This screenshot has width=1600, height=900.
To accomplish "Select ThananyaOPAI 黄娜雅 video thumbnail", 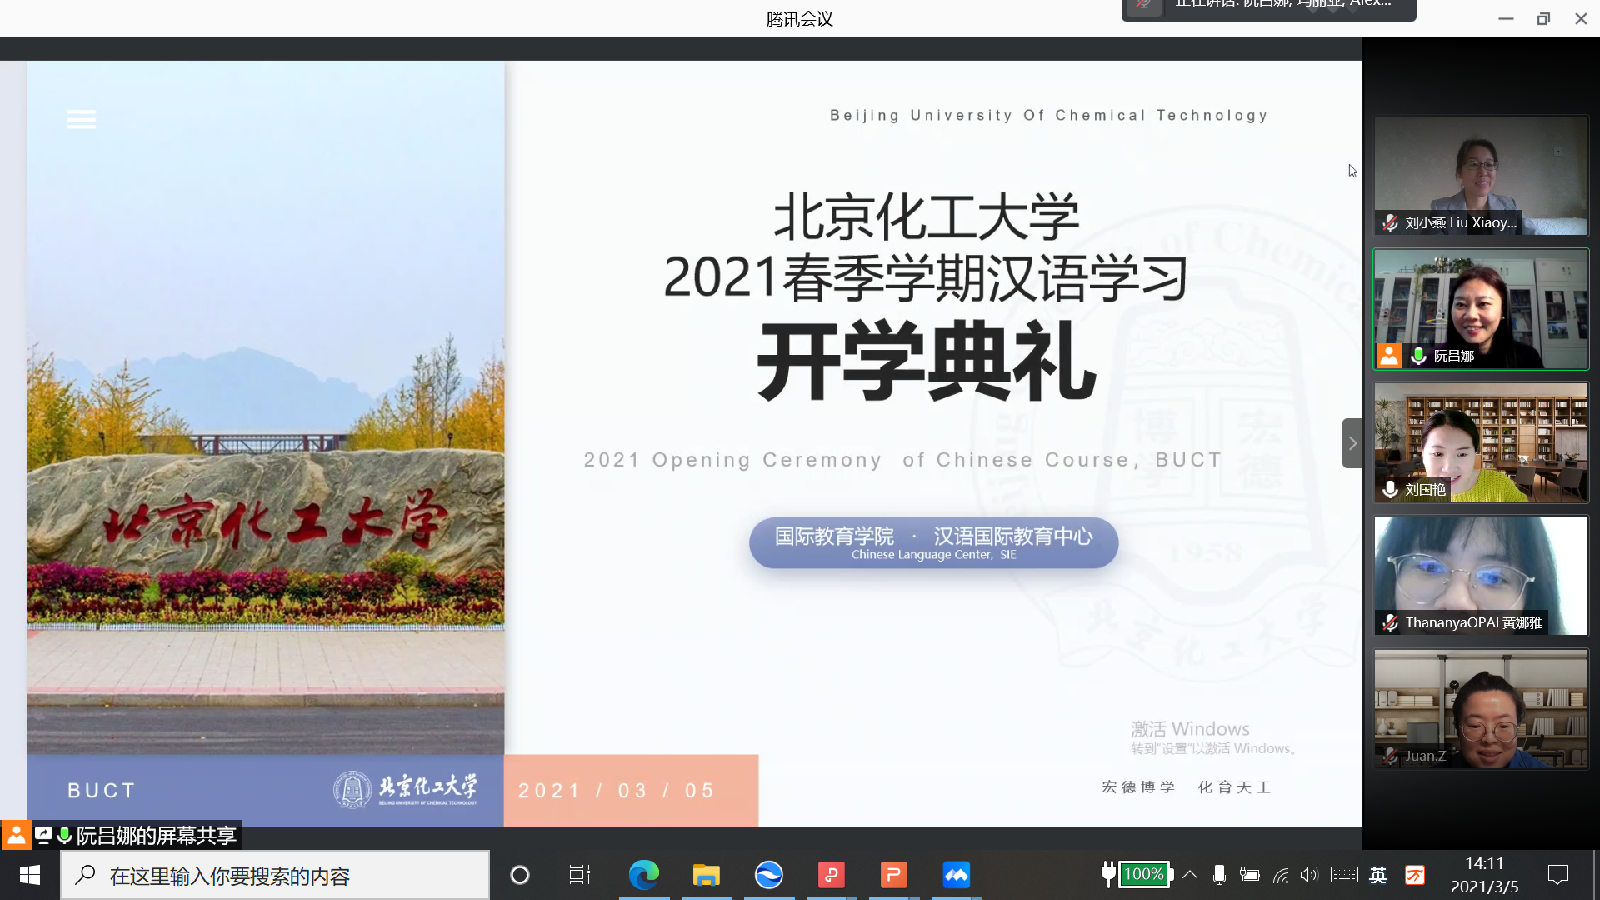I will tap(1481, 575).
